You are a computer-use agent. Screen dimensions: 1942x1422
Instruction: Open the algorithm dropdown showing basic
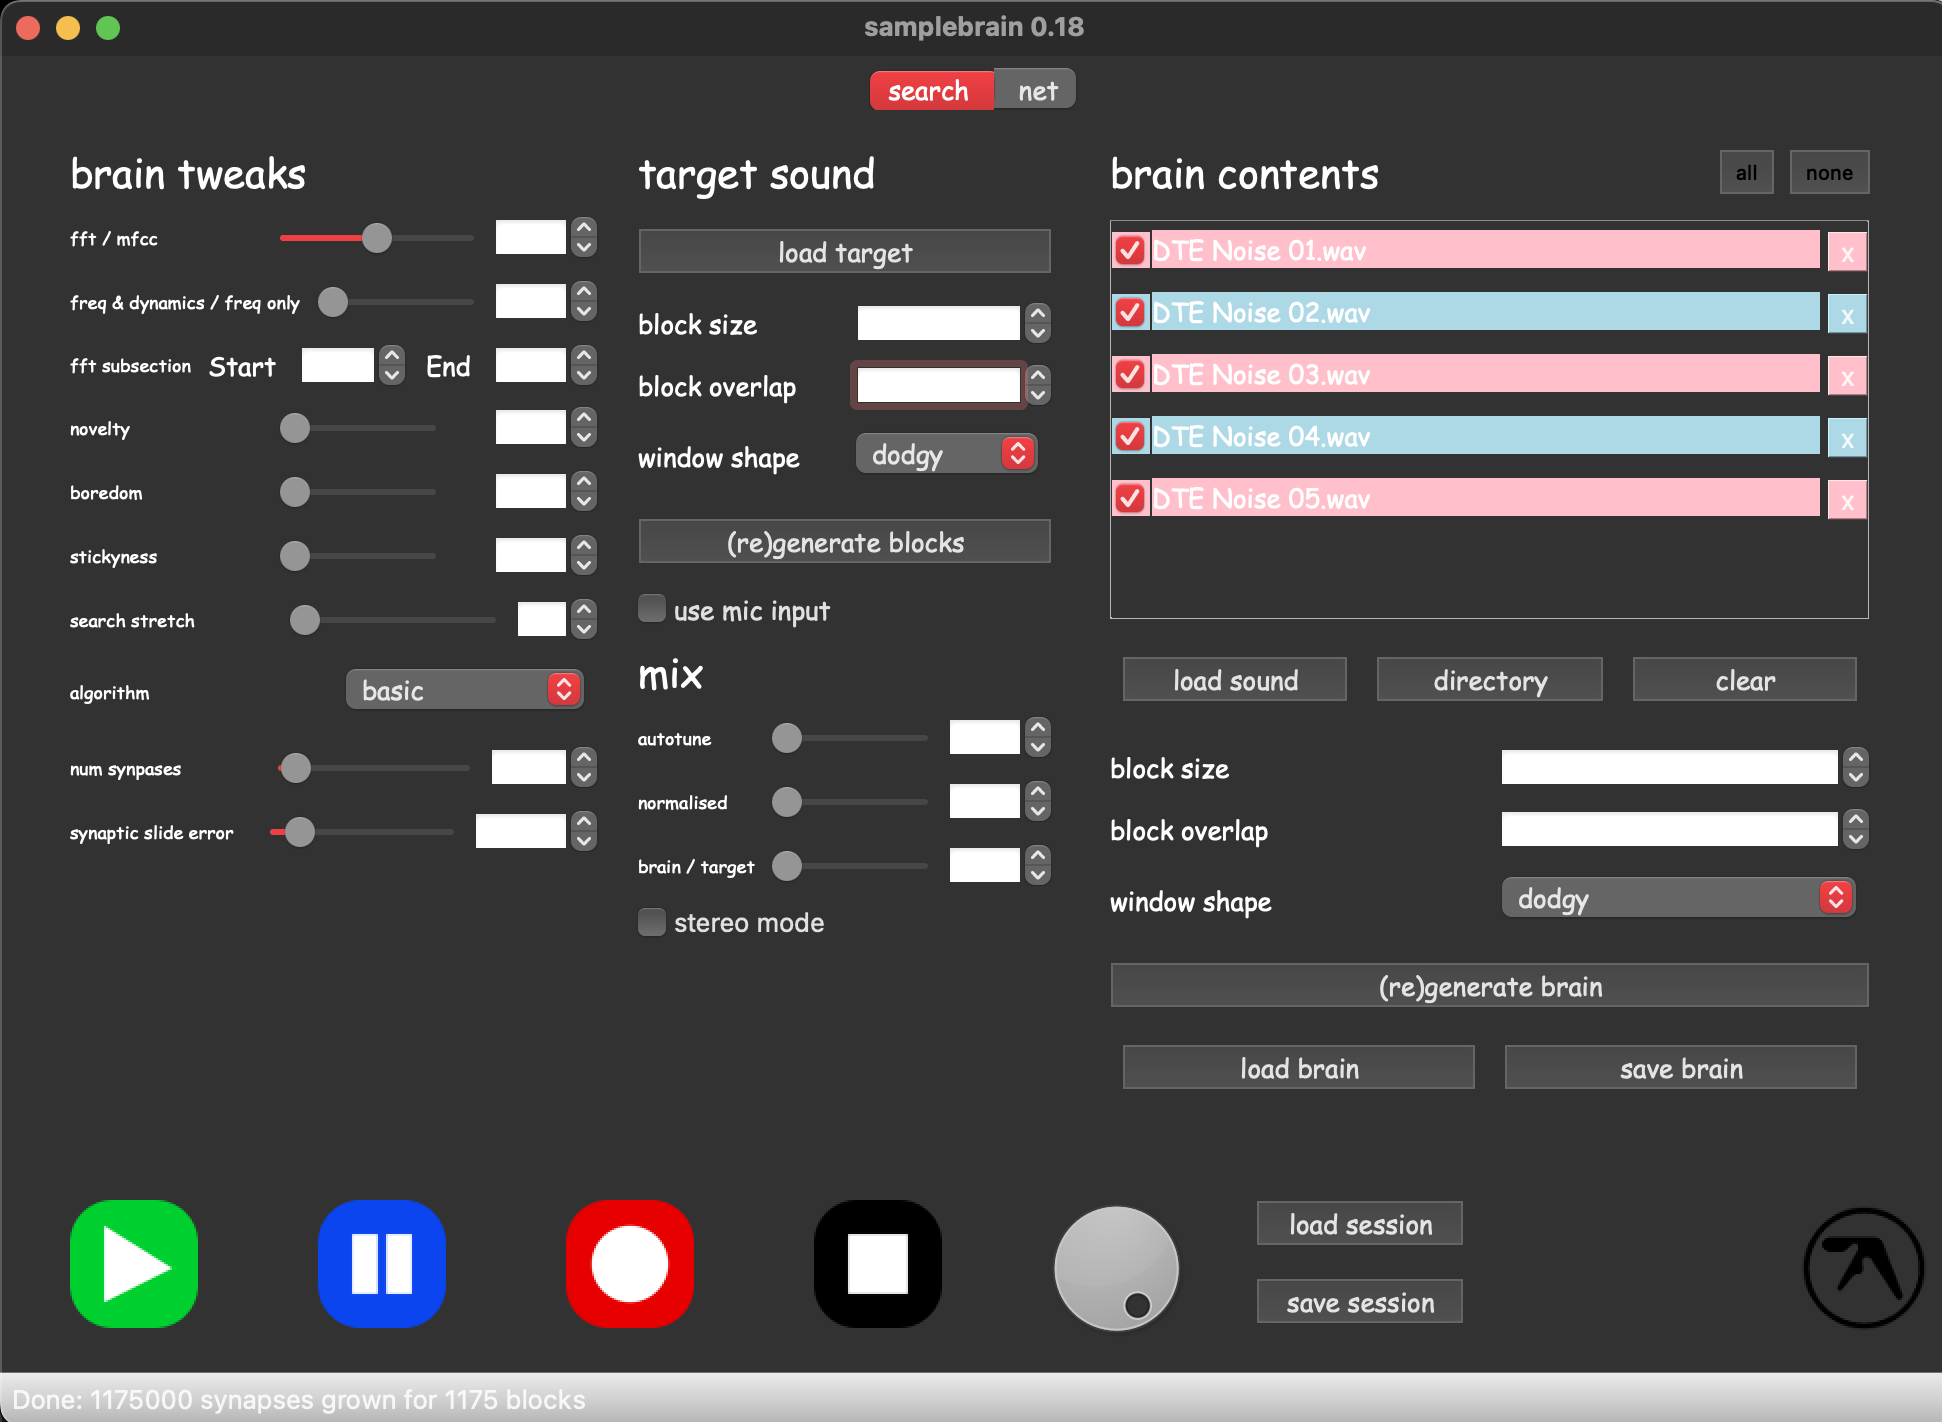pyautogui.click(x=464, y=690)
